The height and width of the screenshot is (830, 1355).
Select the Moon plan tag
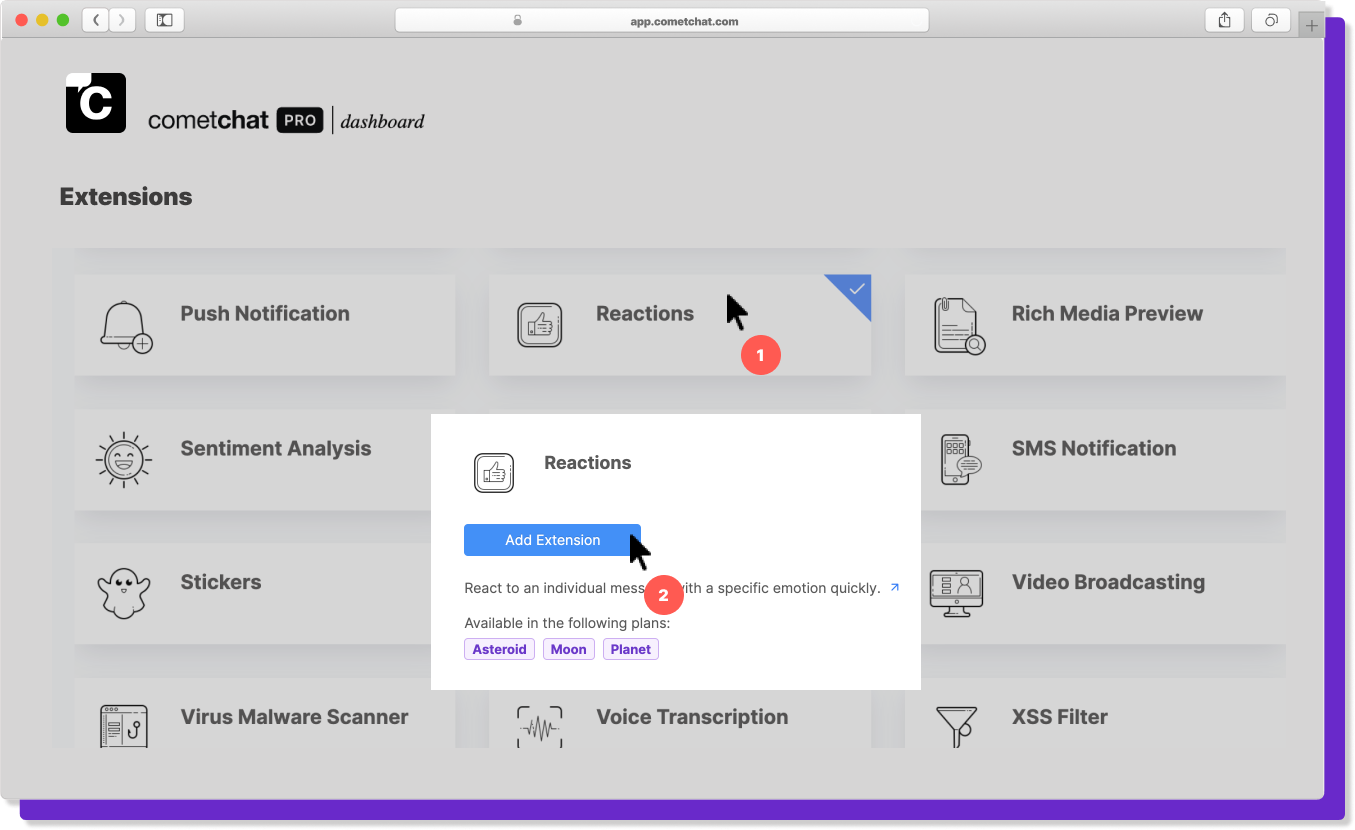click(x=569, y=649)
